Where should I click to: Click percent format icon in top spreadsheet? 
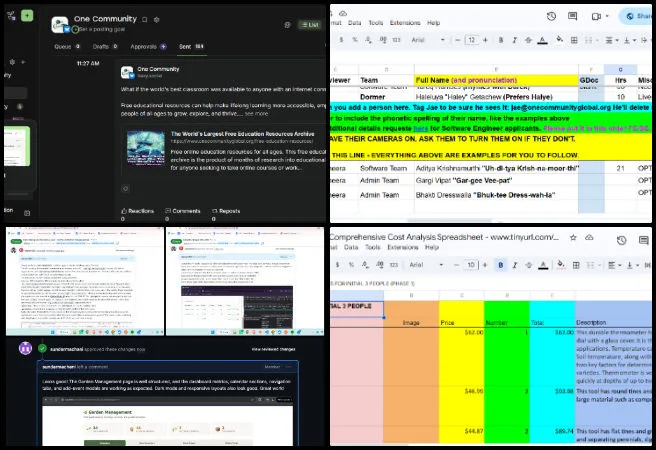pos(355,40)
